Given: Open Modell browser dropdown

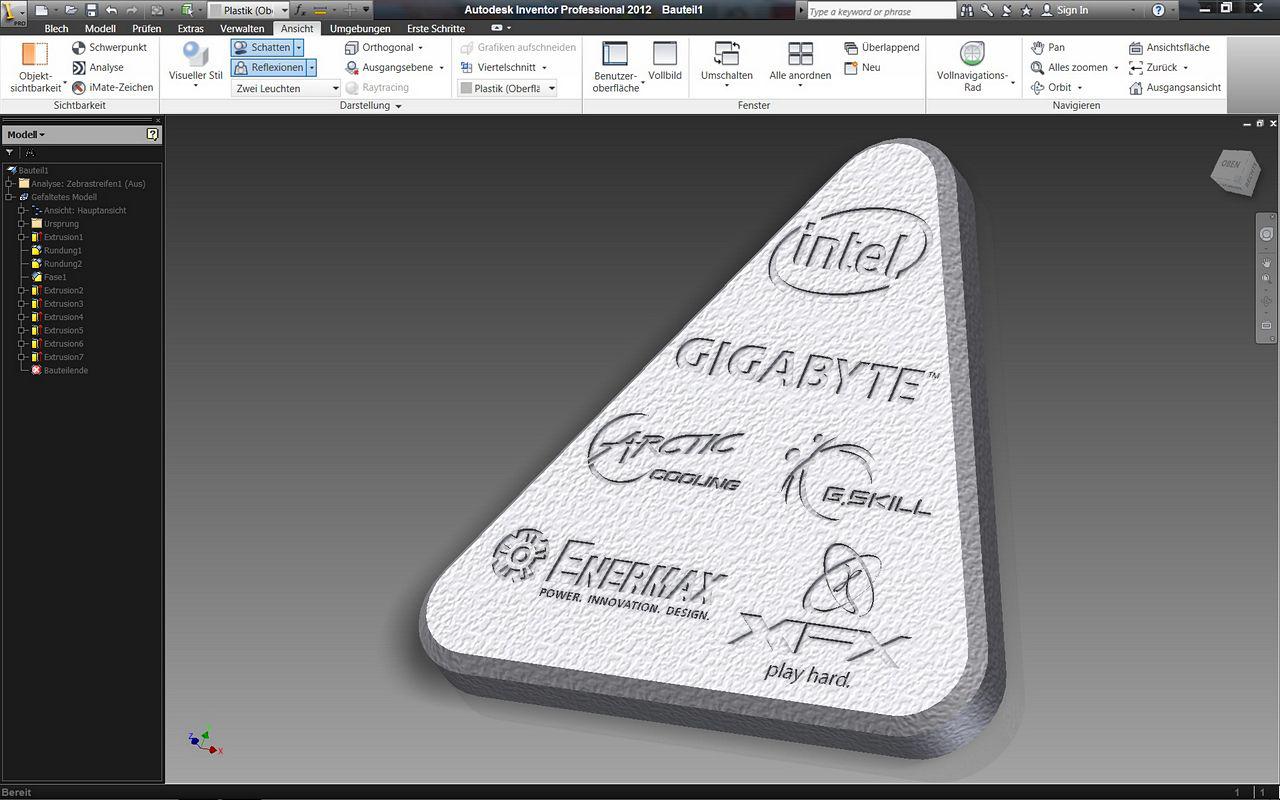Looking at the screenshot, I should click(x=26, y=134).
